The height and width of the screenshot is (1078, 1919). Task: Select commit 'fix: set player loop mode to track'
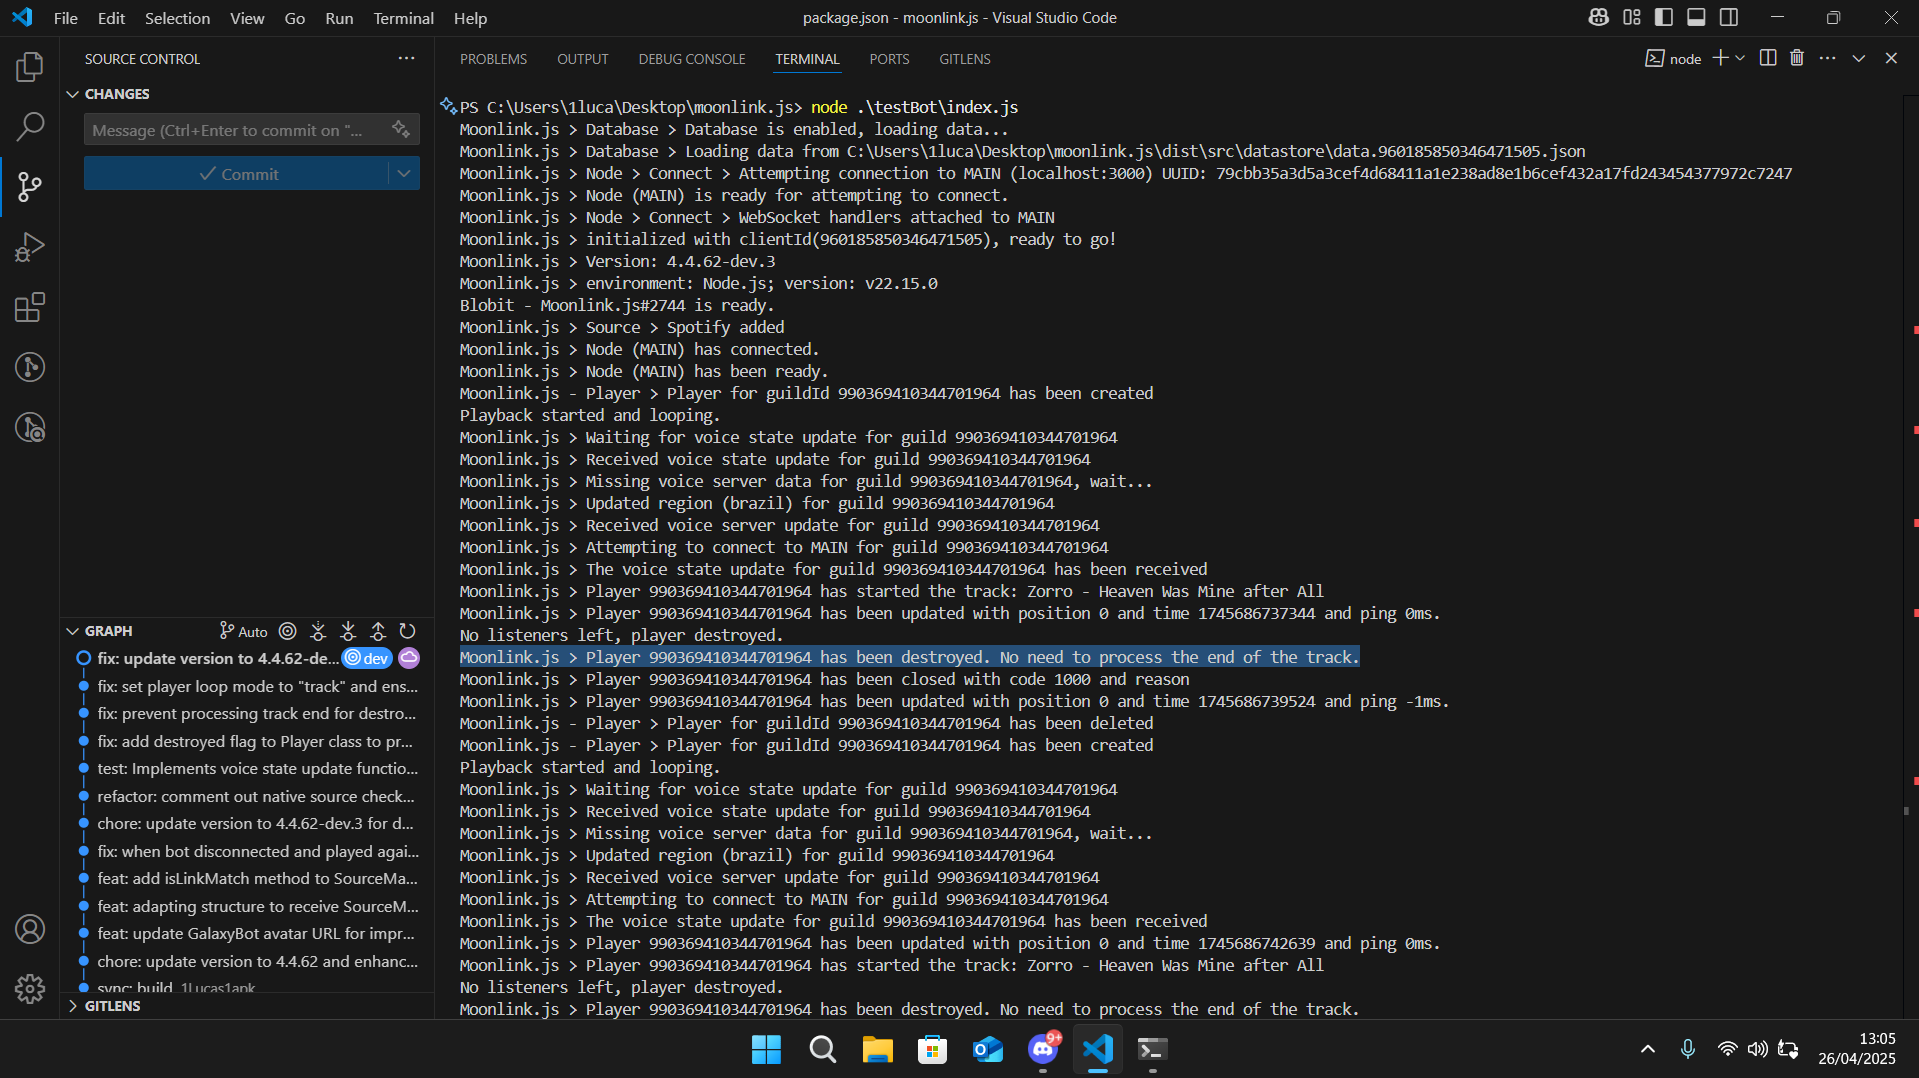coord(247,686)
